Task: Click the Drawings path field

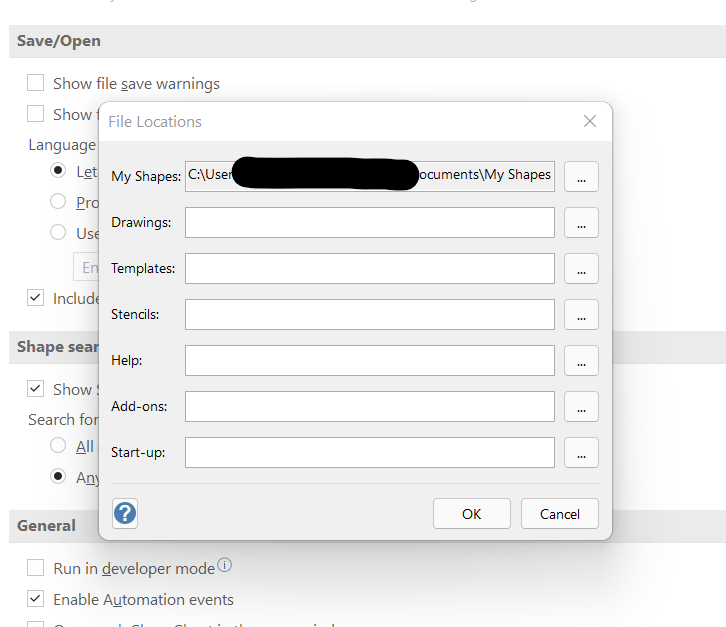Action: 370,222
